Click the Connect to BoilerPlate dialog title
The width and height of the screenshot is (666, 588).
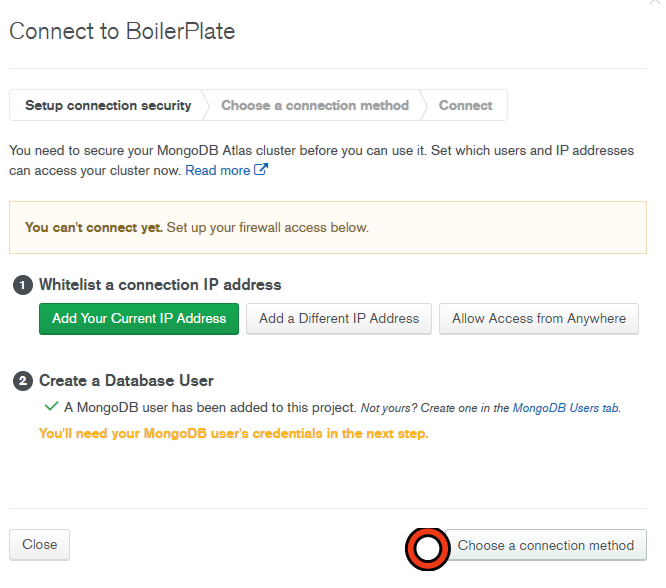pos(122,31)
